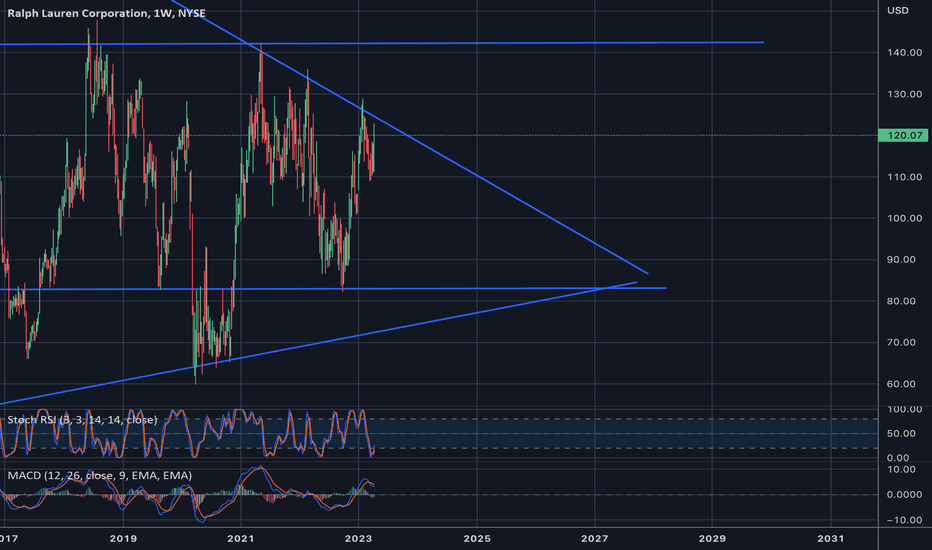Click the 2027 label on time axis
This screenshot has width=932, height=550.
[594, 538]
